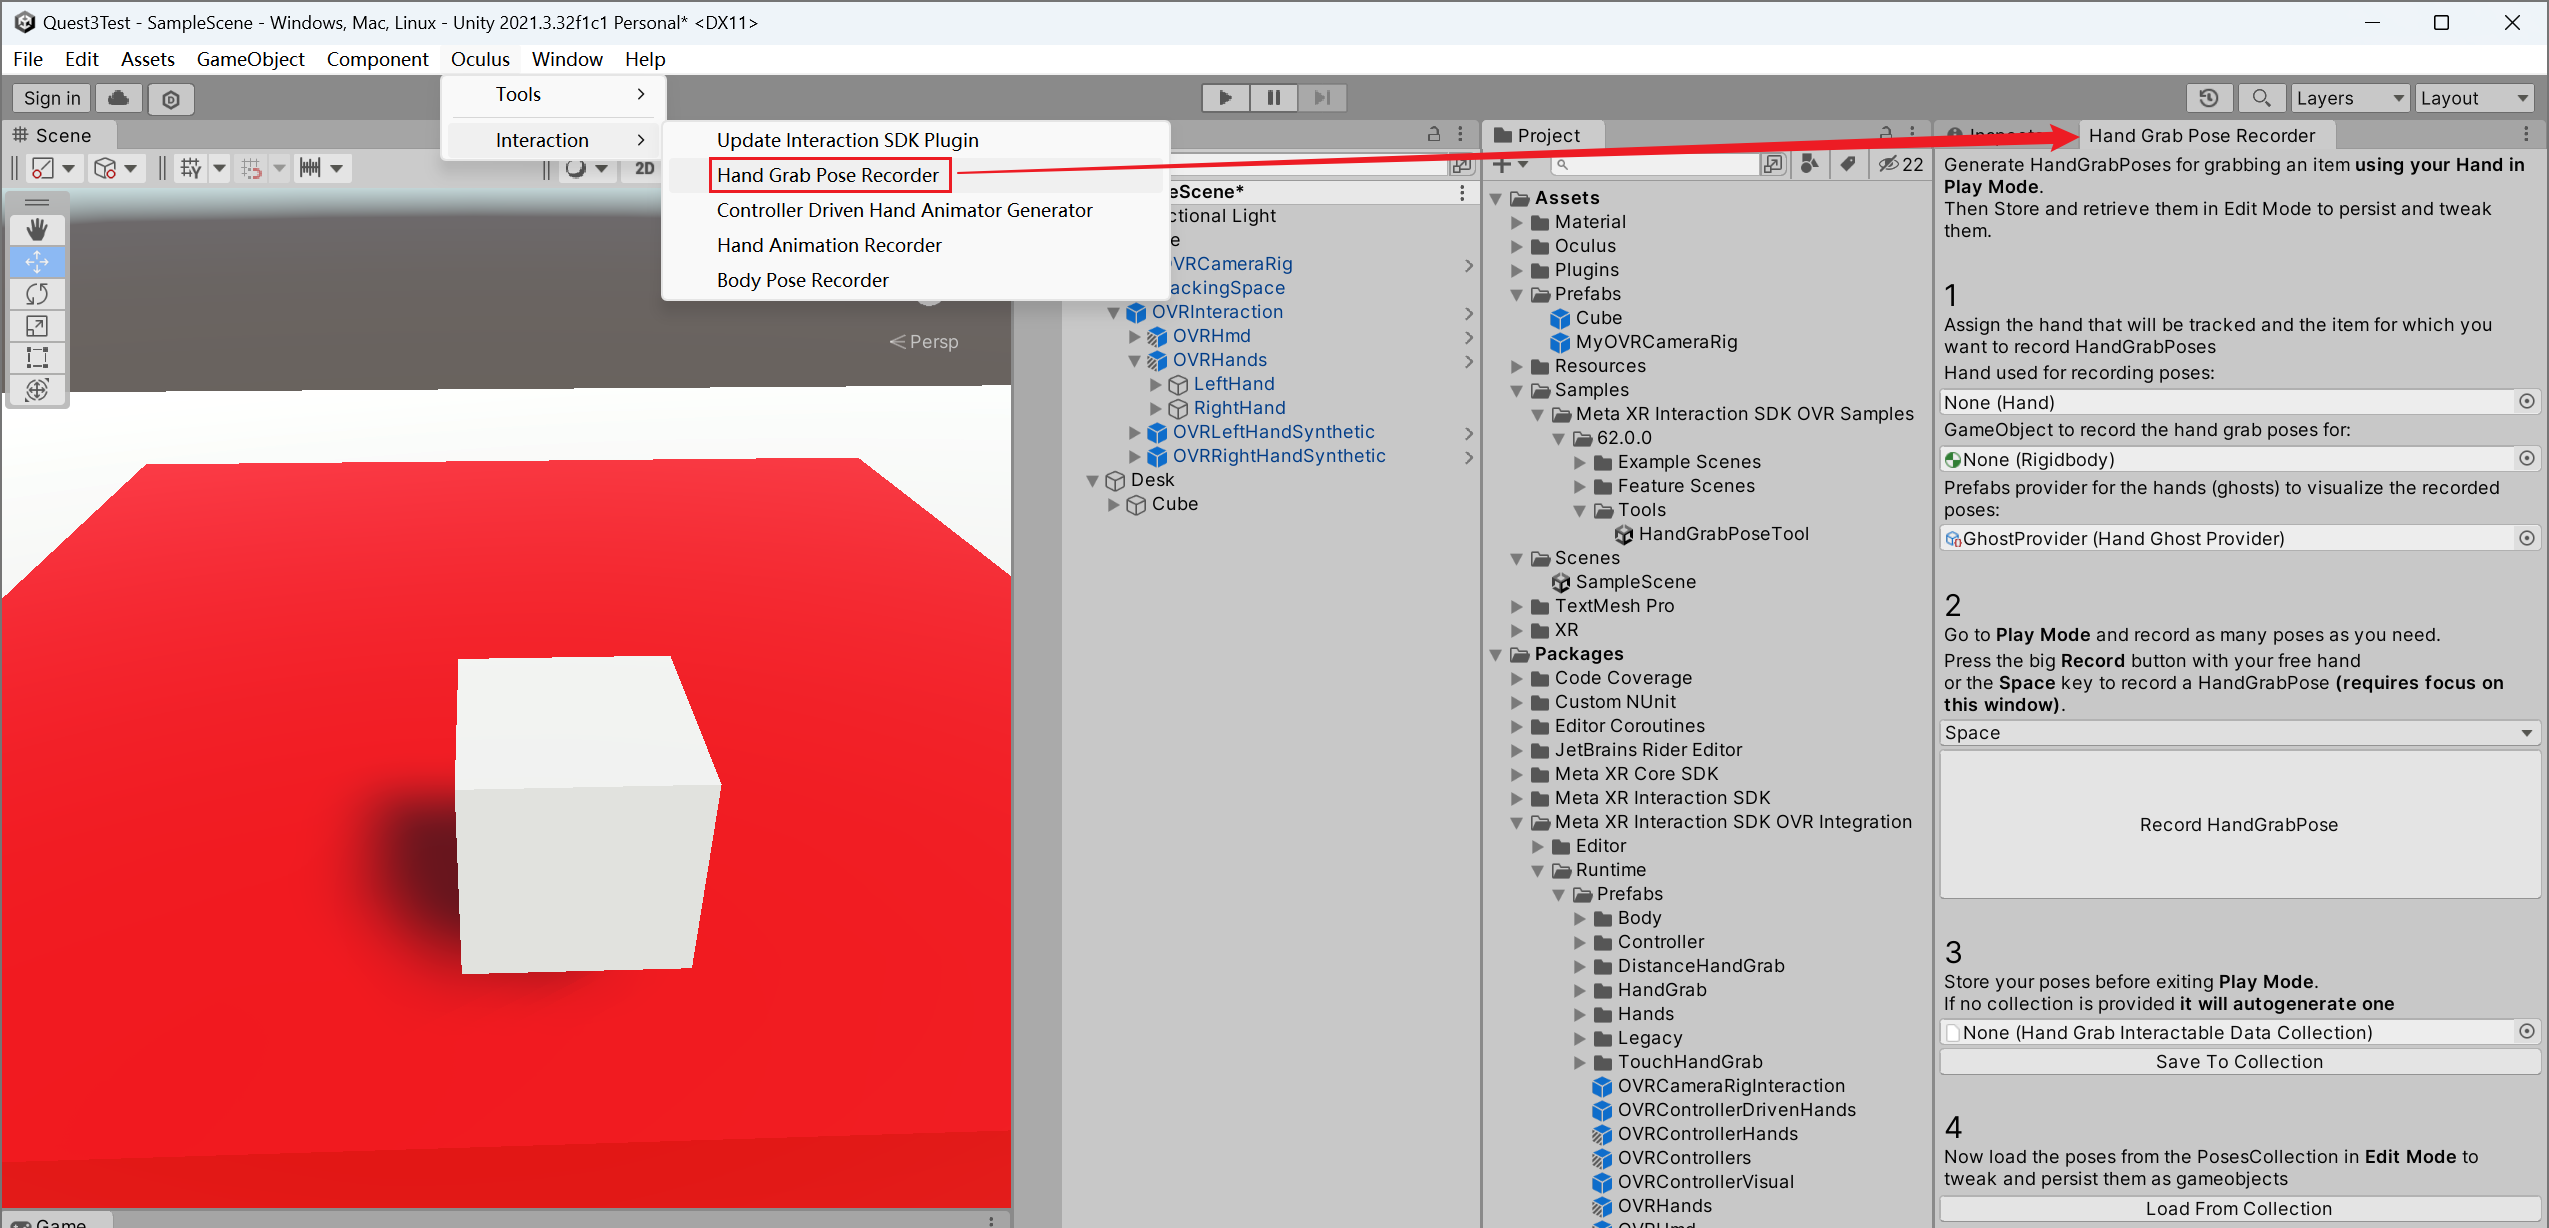The width and height of the screenshot is (2549, 1228).
Task: Toggle grid snapping in Scene toolbar
Action: [251, 168]
